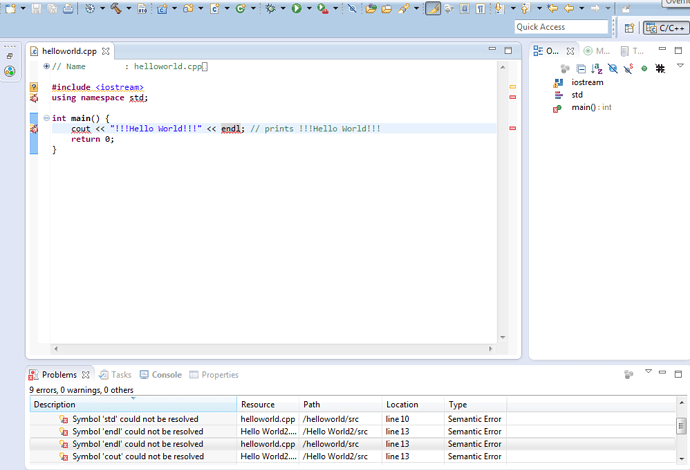
Task: Toggle alphabetical sort in Outline
Action: (x=597, y=68)
